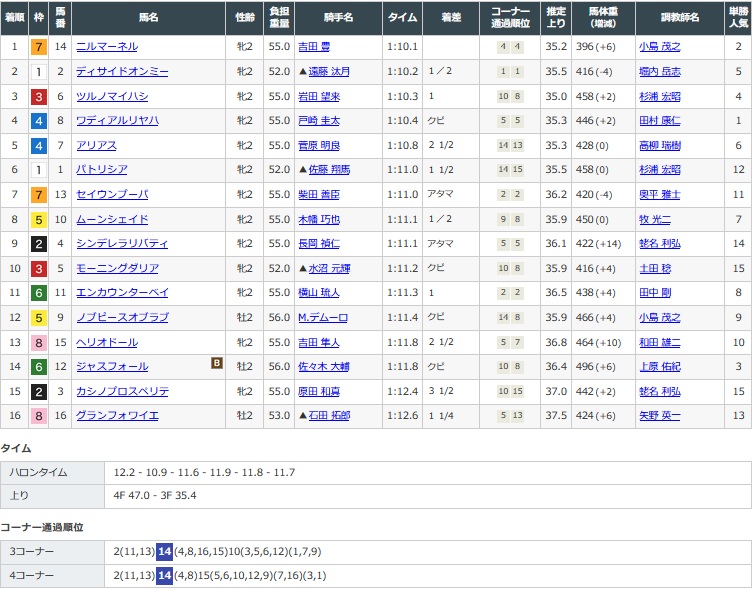Viewport: 752px width, 589px height.
Task: Click the black frame 2 badge for シンデレラリバティ
Action: [x=38, y=243]
